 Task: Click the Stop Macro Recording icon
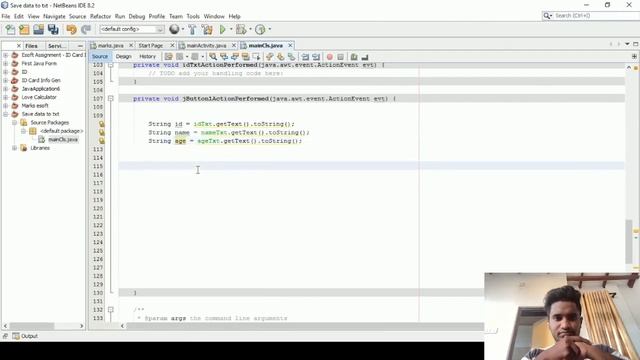[340, 57]
